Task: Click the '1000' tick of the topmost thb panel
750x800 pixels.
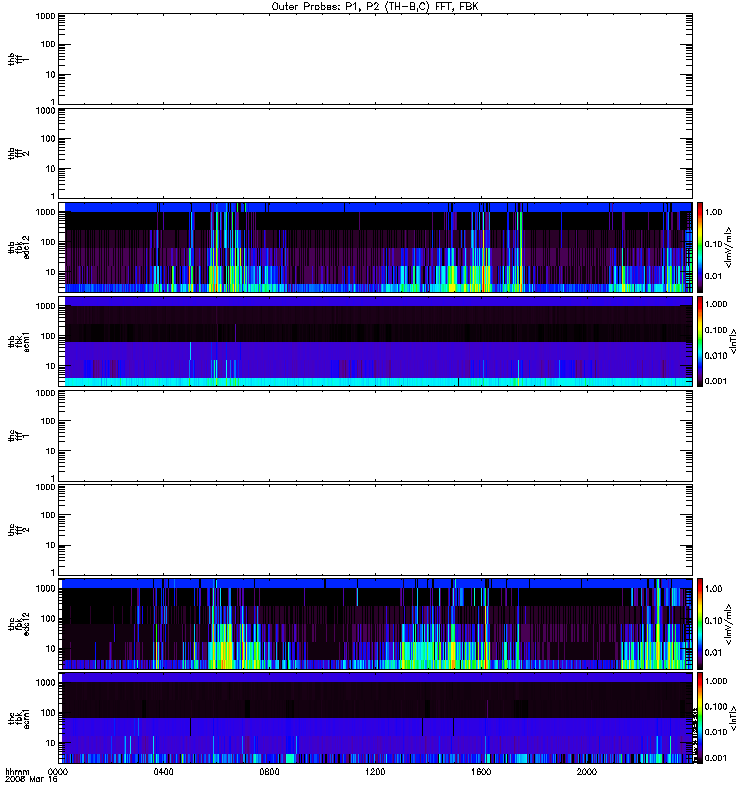Action: pyautogui.click(x=45, y=16)
